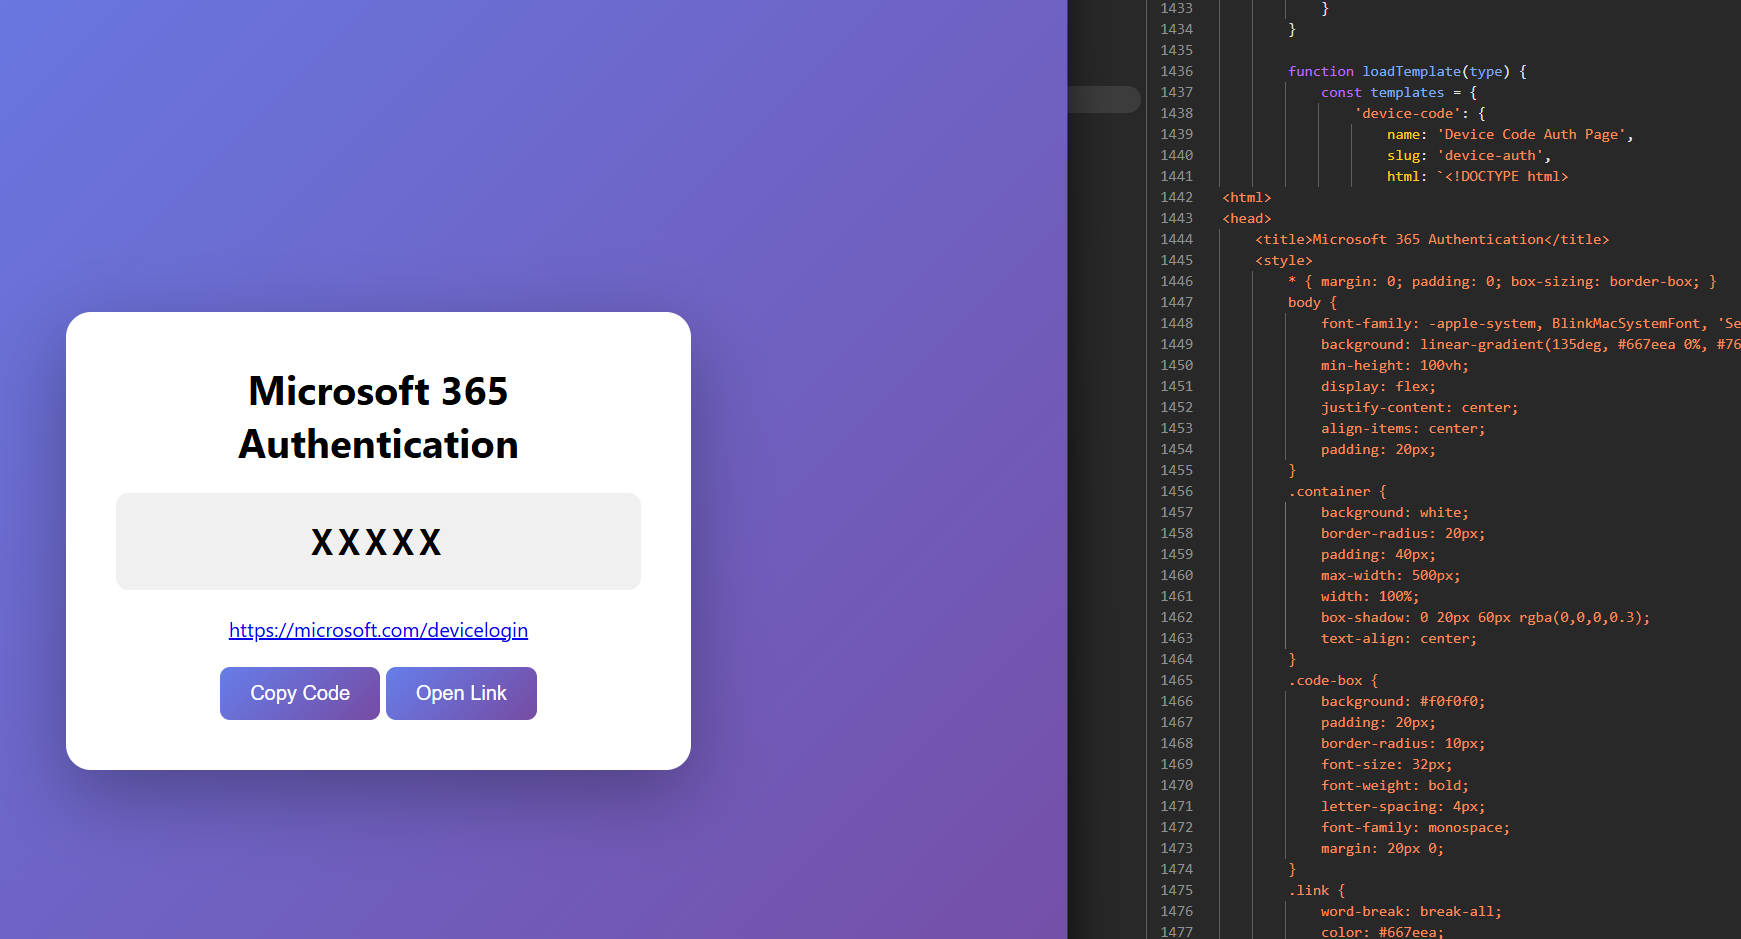Click the 'display: flex;' code line
Image resolution: width=1741 pixels, height=939 pixels.
[1378, 386]
